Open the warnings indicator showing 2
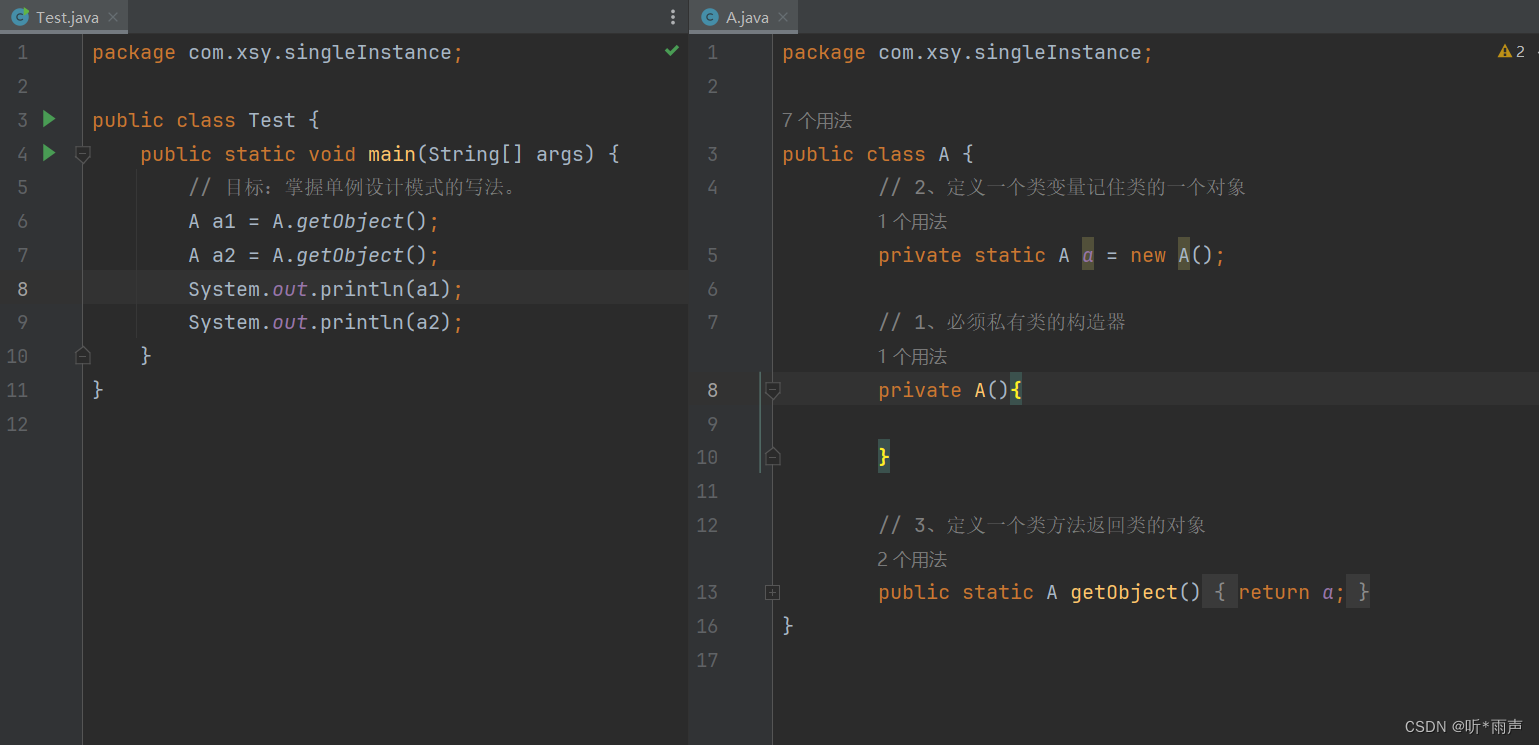This screenshot has width=1539, height=745. 1511,51
